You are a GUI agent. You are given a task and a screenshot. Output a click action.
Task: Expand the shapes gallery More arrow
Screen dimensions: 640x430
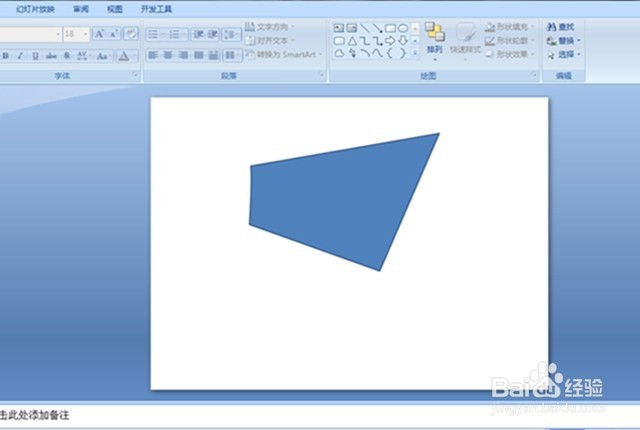click(x=415, y=53)
